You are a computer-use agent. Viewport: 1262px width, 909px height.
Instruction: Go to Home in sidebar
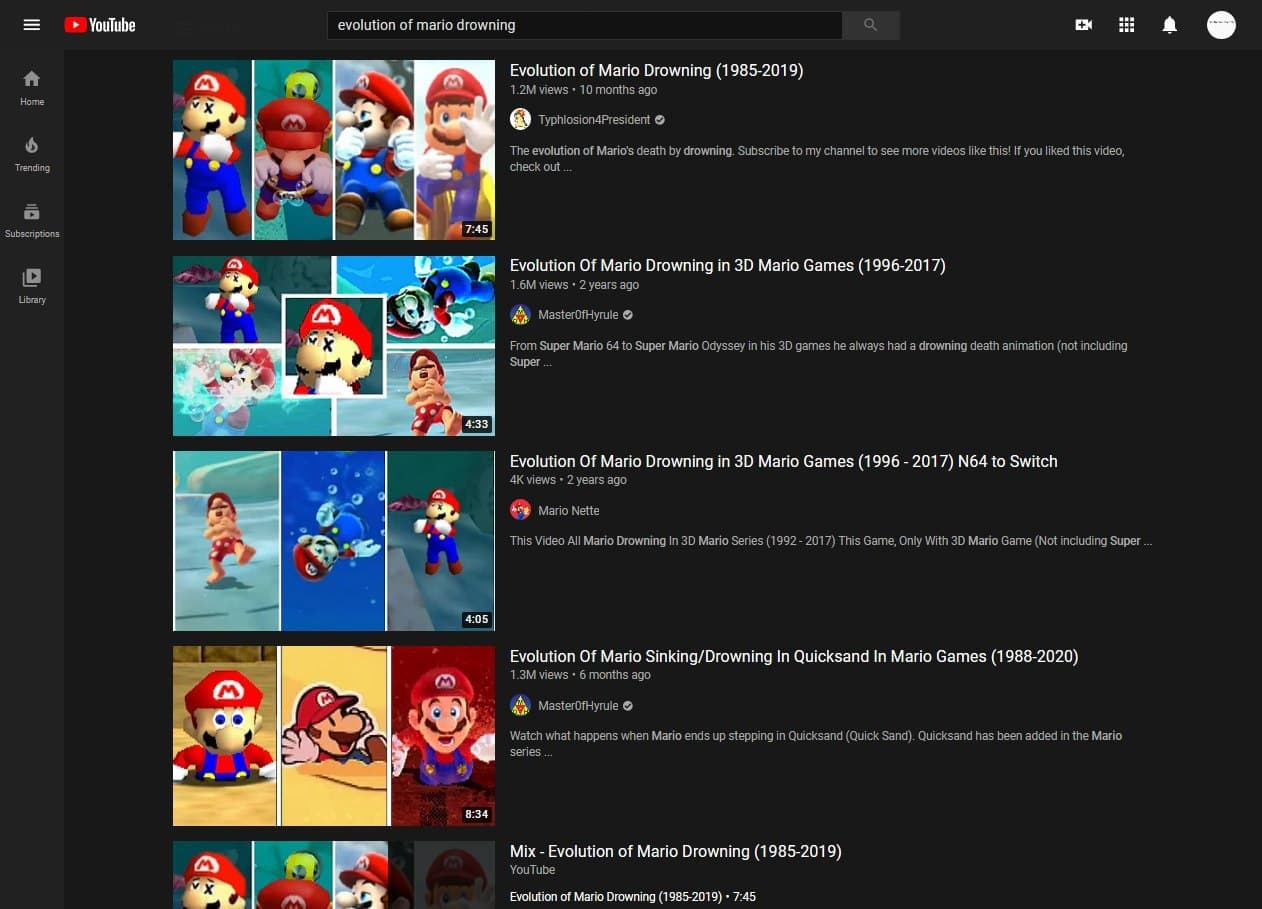(x=32, y=88)
